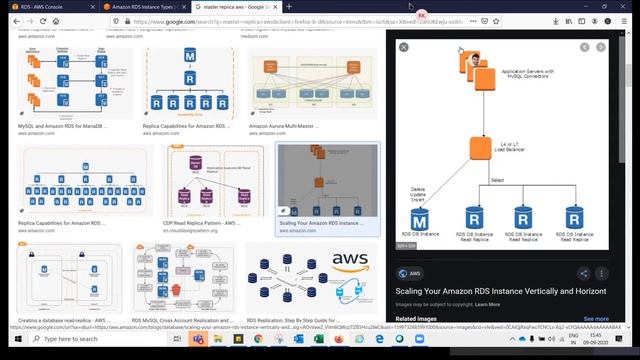Show the next image in preview

601,47
